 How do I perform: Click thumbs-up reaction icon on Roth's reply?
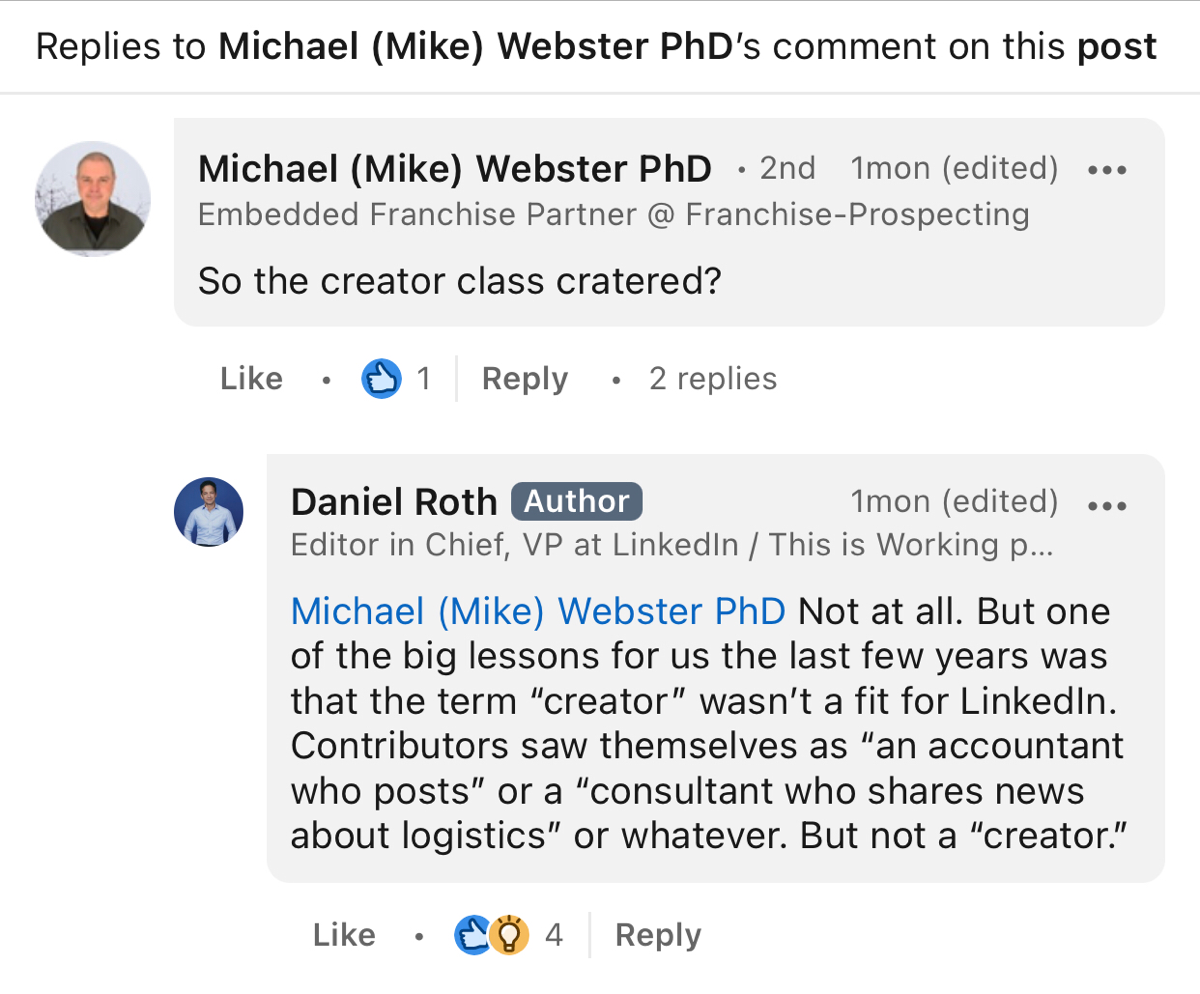471,935
